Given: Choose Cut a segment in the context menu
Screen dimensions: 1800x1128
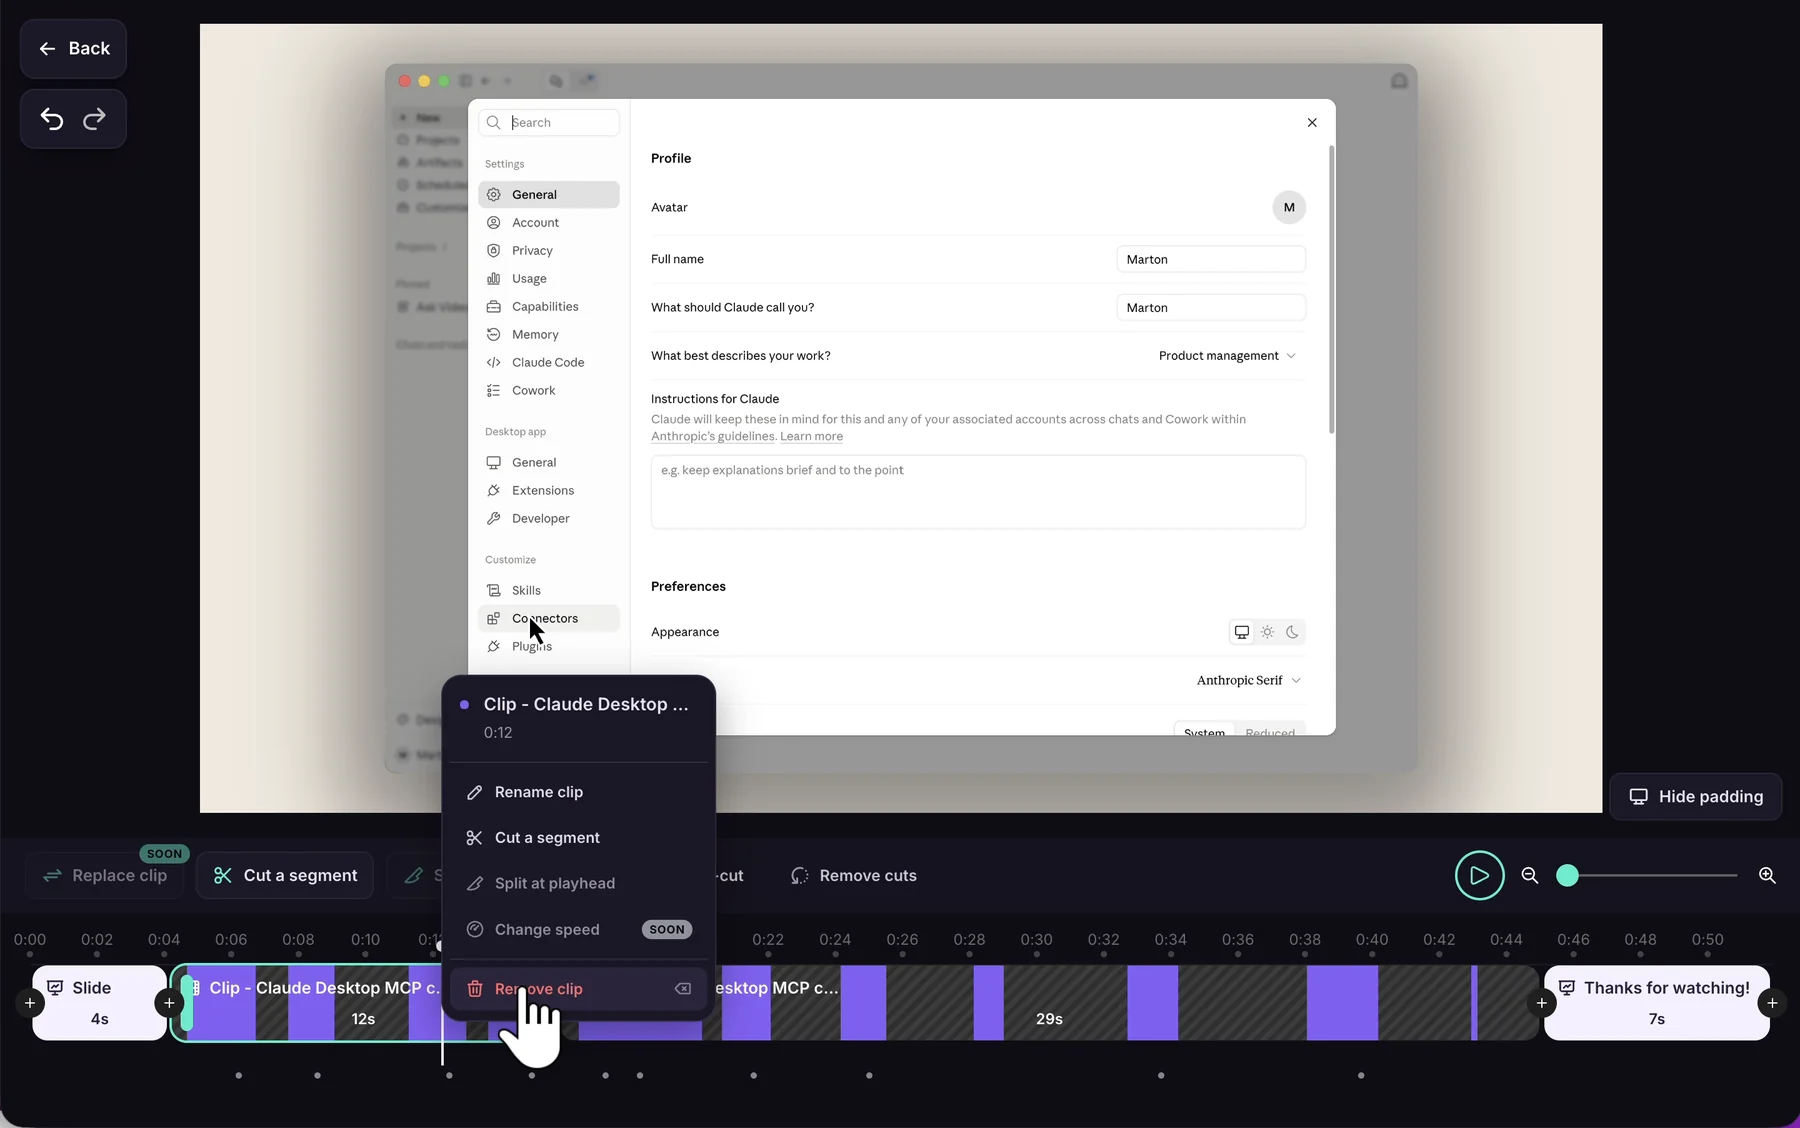Looking at the screenshot, I should (579, 837).
